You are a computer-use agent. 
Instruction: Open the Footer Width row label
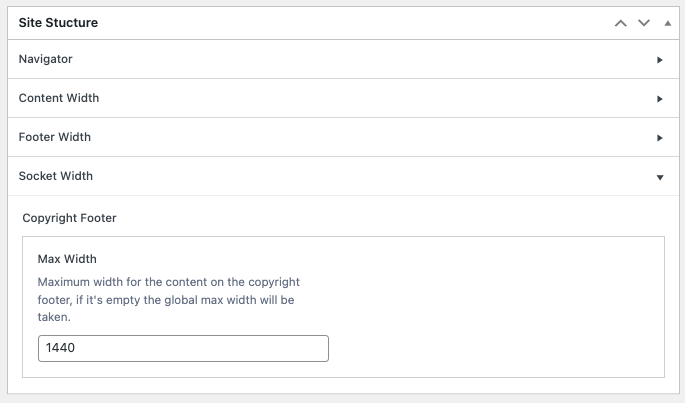tap(55, 137)
